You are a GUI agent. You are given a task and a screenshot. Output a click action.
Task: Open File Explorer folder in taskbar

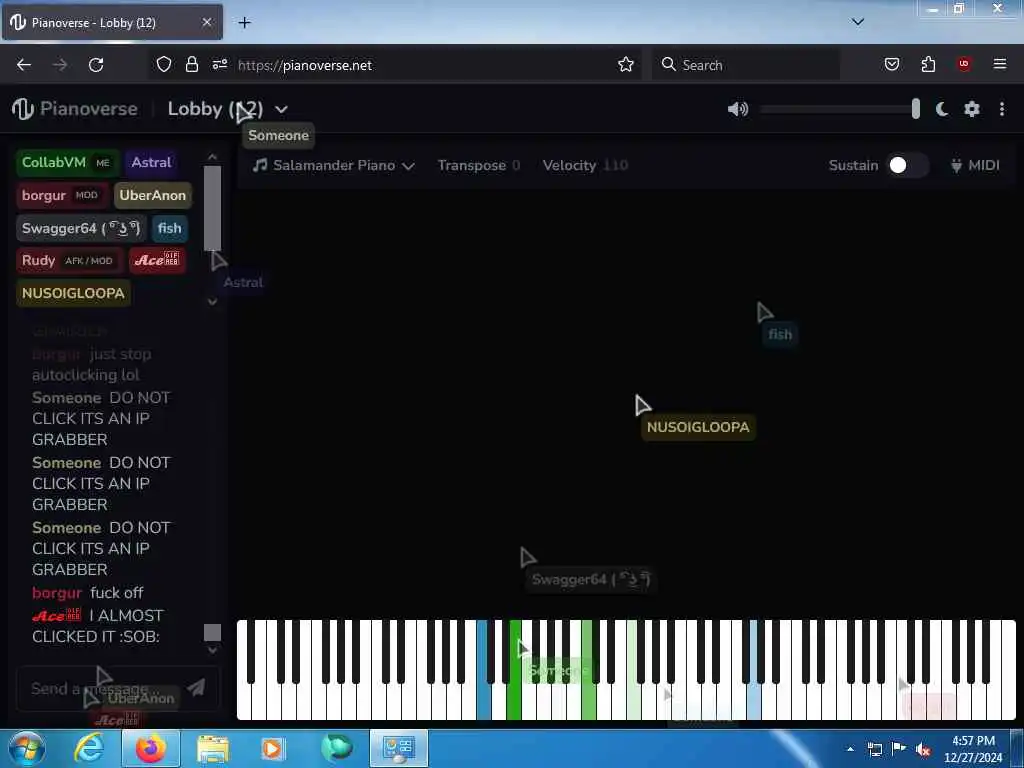click(213, 749)
